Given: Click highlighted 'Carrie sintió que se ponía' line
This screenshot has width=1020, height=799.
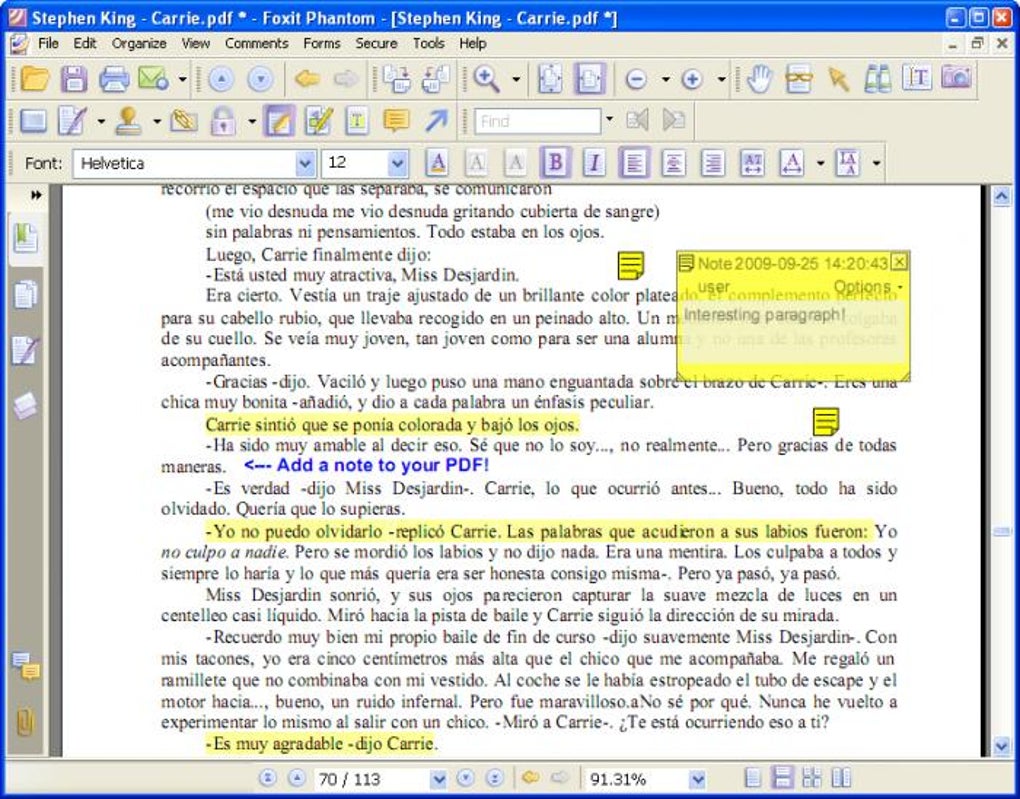Looking at the screenshot, I should [392, 425].
